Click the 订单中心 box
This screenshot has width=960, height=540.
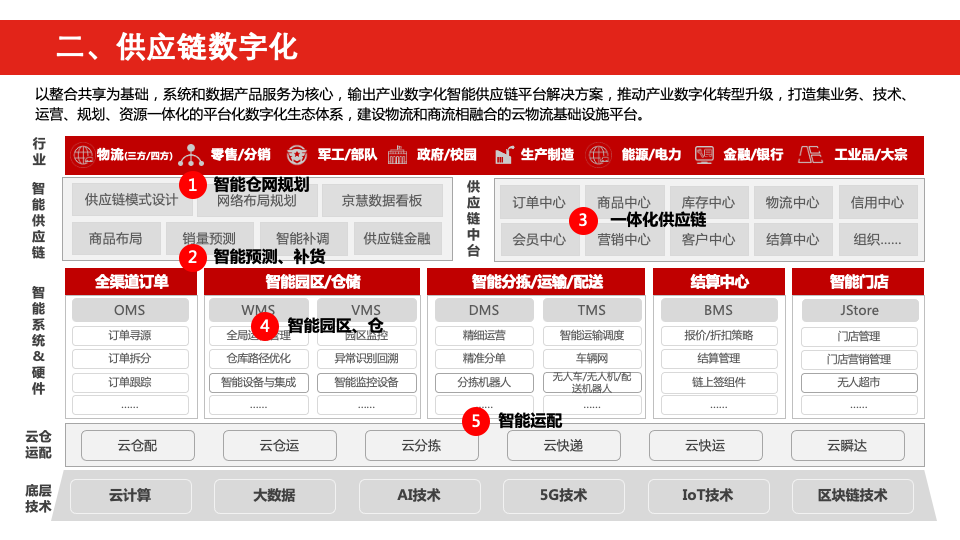pos(539,203)
